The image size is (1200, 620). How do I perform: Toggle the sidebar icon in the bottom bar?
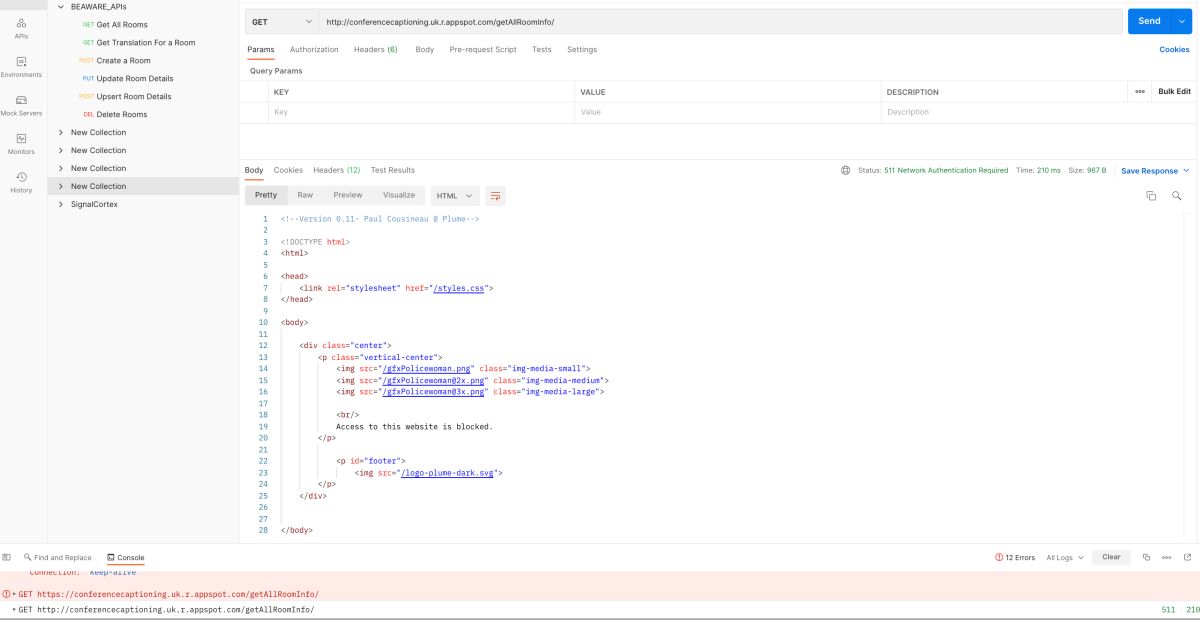tap(7, 557)
